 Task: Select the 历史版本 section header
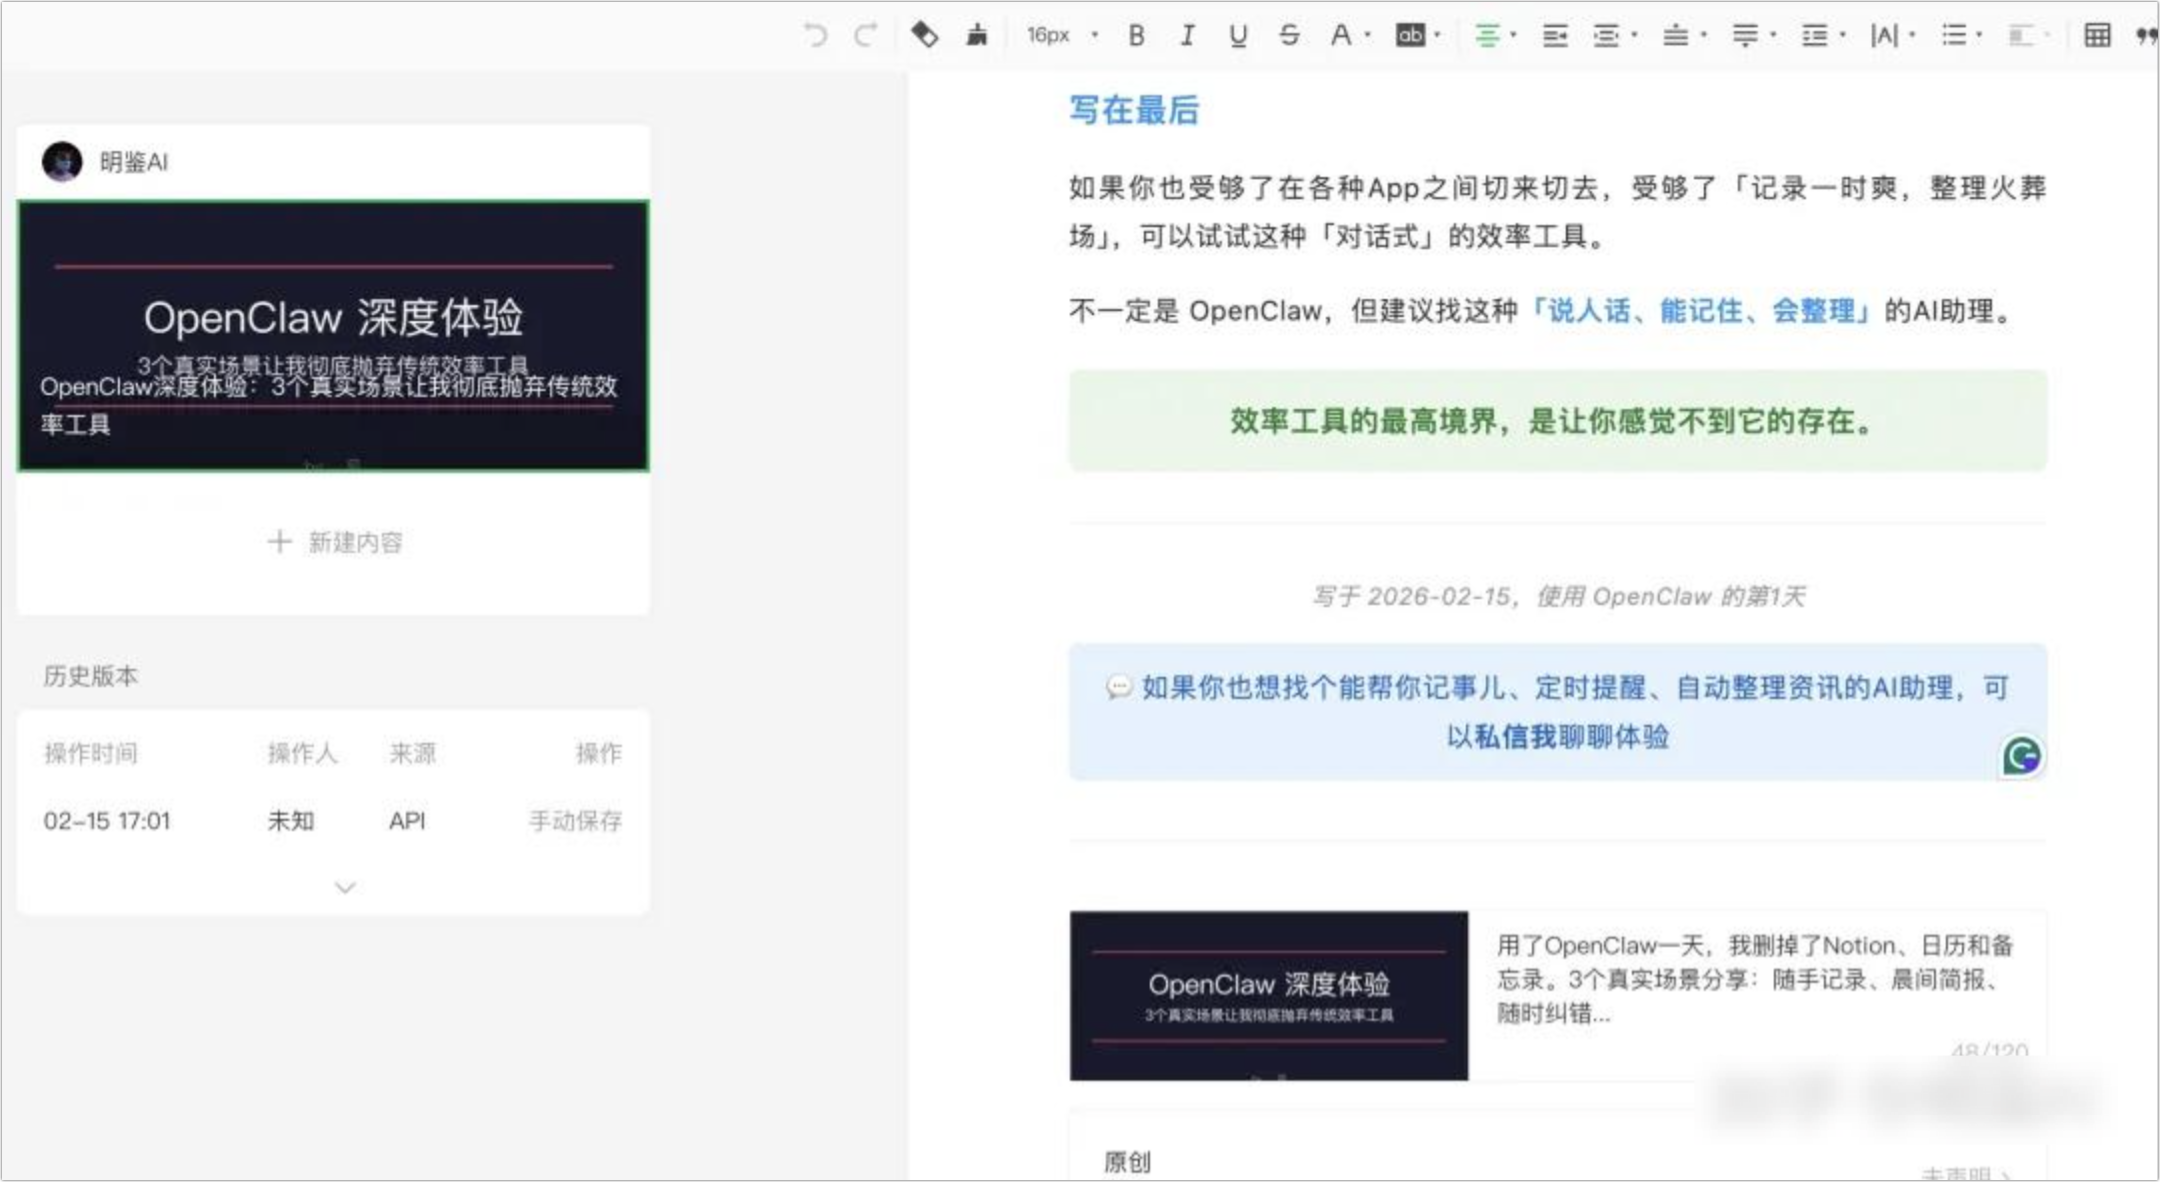[x=92, y=676]
